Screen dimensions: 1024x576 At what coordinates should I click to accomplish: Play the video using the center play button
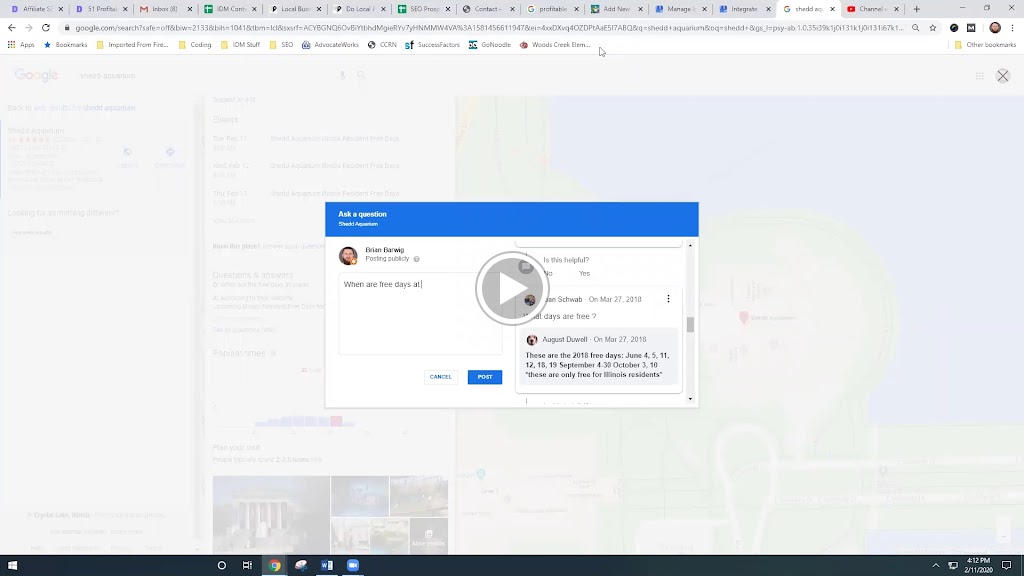click(x=512, y=289)
